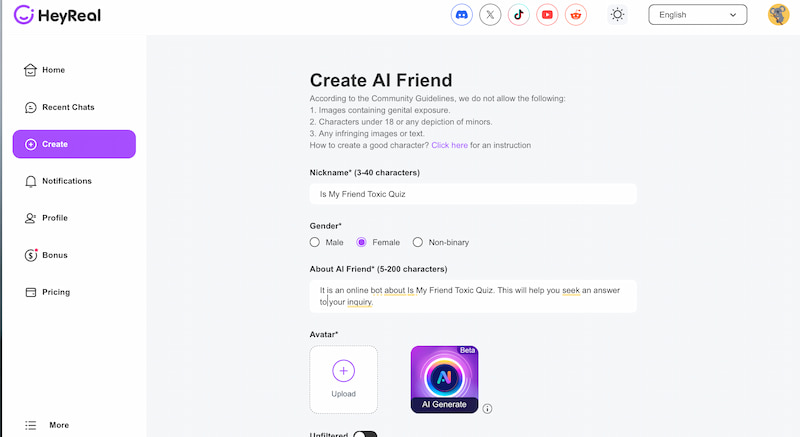The image size is (800, 437).
Task: Click the plus icon in Upload box
Action: (x=343, y=371)
